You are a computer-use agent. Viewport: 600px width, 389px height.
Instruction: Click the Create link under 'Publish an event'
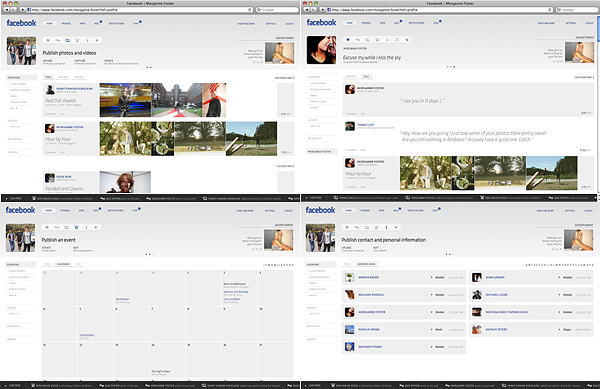pos(46,248)
